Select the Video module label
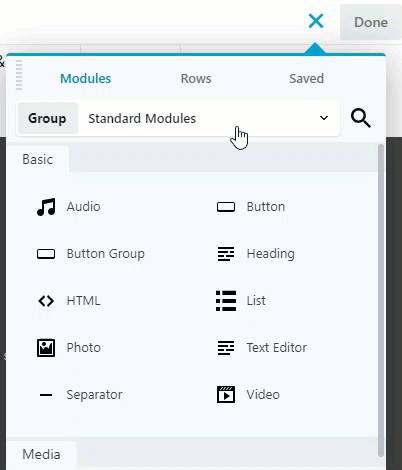402x470 pixels. tap(263, 395)
